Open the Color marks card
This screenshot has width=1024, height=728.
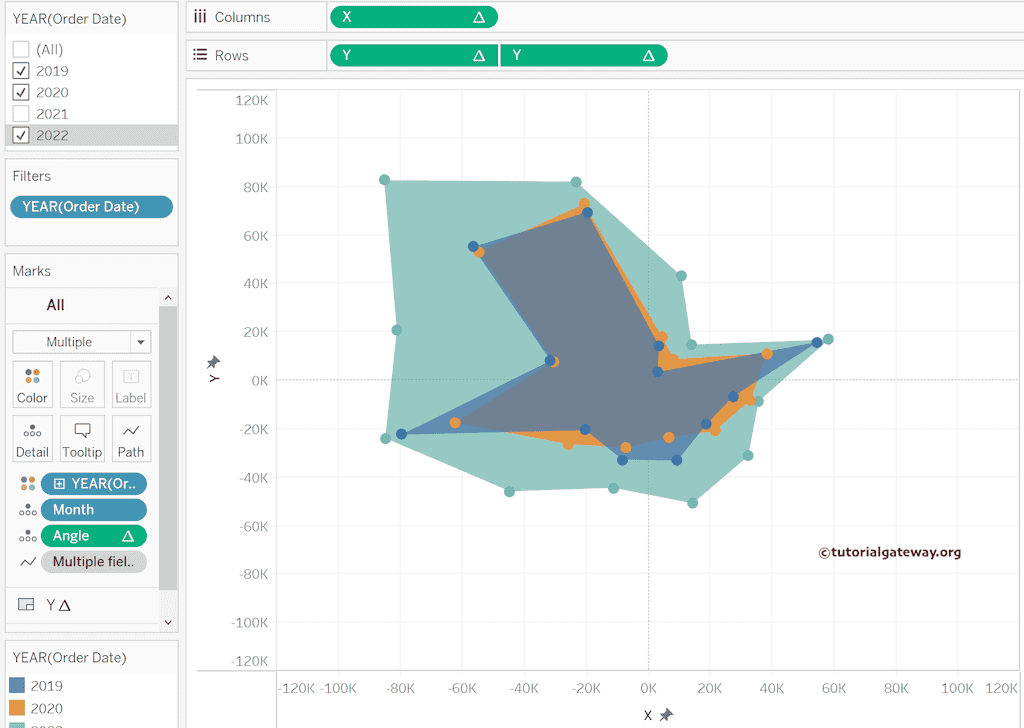click(32, 385)
